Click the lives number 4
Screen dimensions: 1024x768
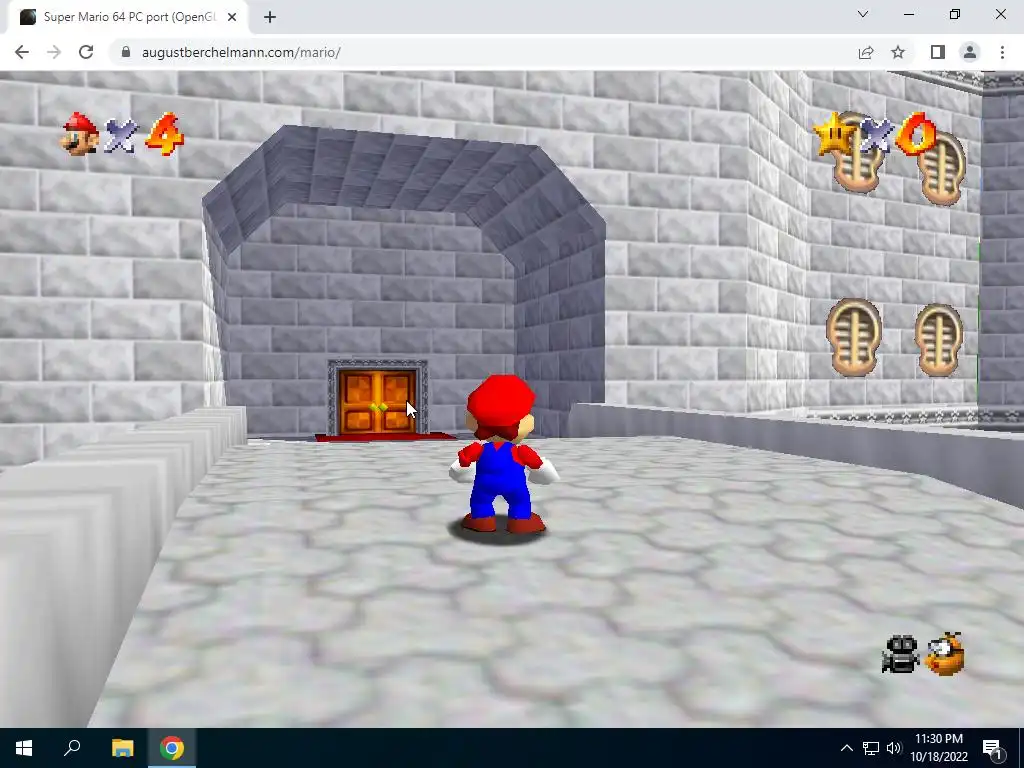pos(165,135)
